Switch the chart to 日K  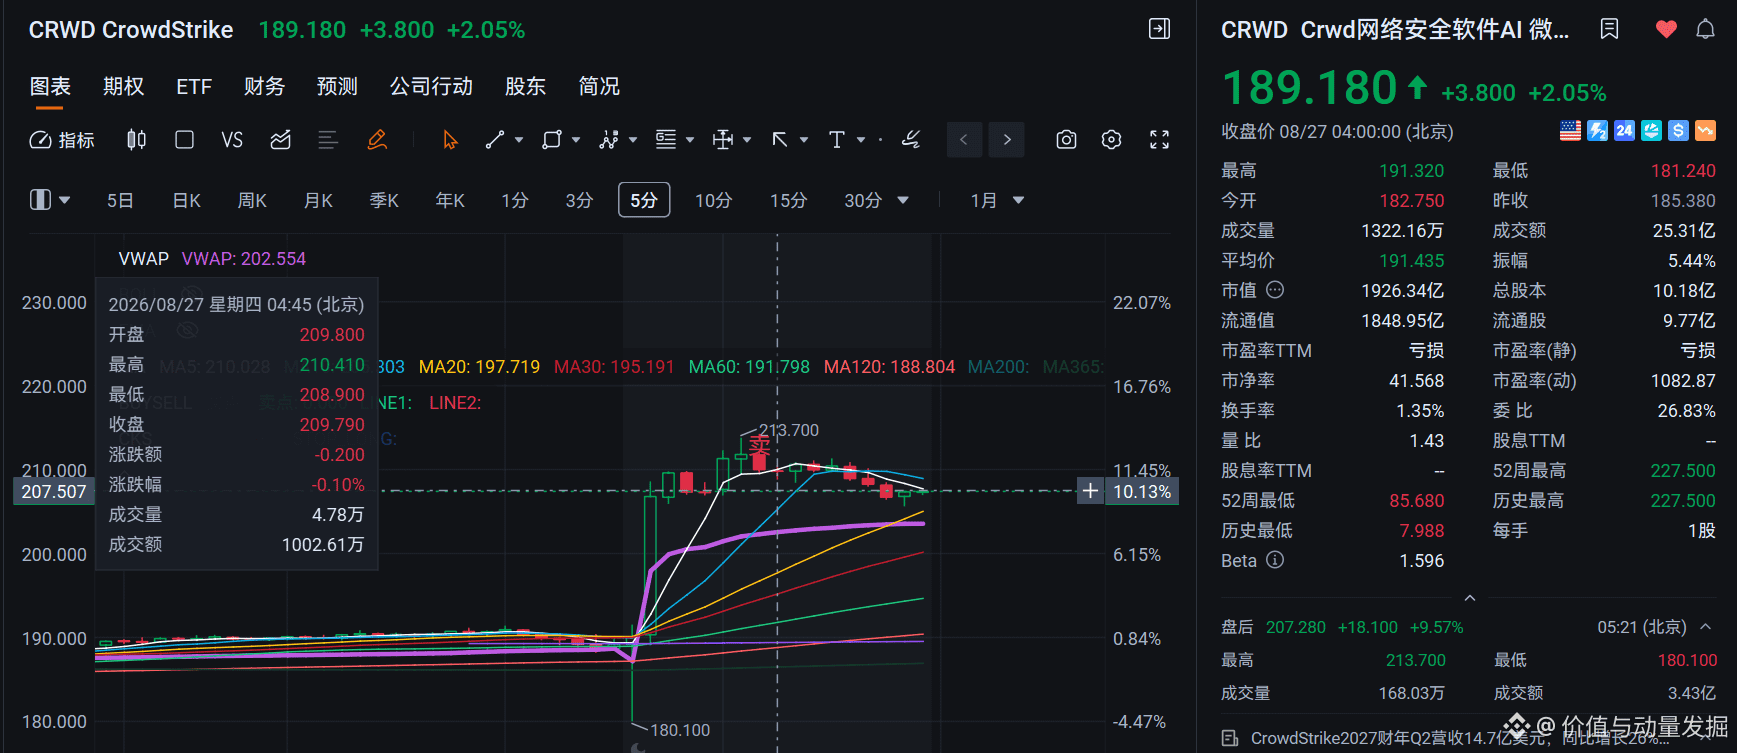click(187, 201)
